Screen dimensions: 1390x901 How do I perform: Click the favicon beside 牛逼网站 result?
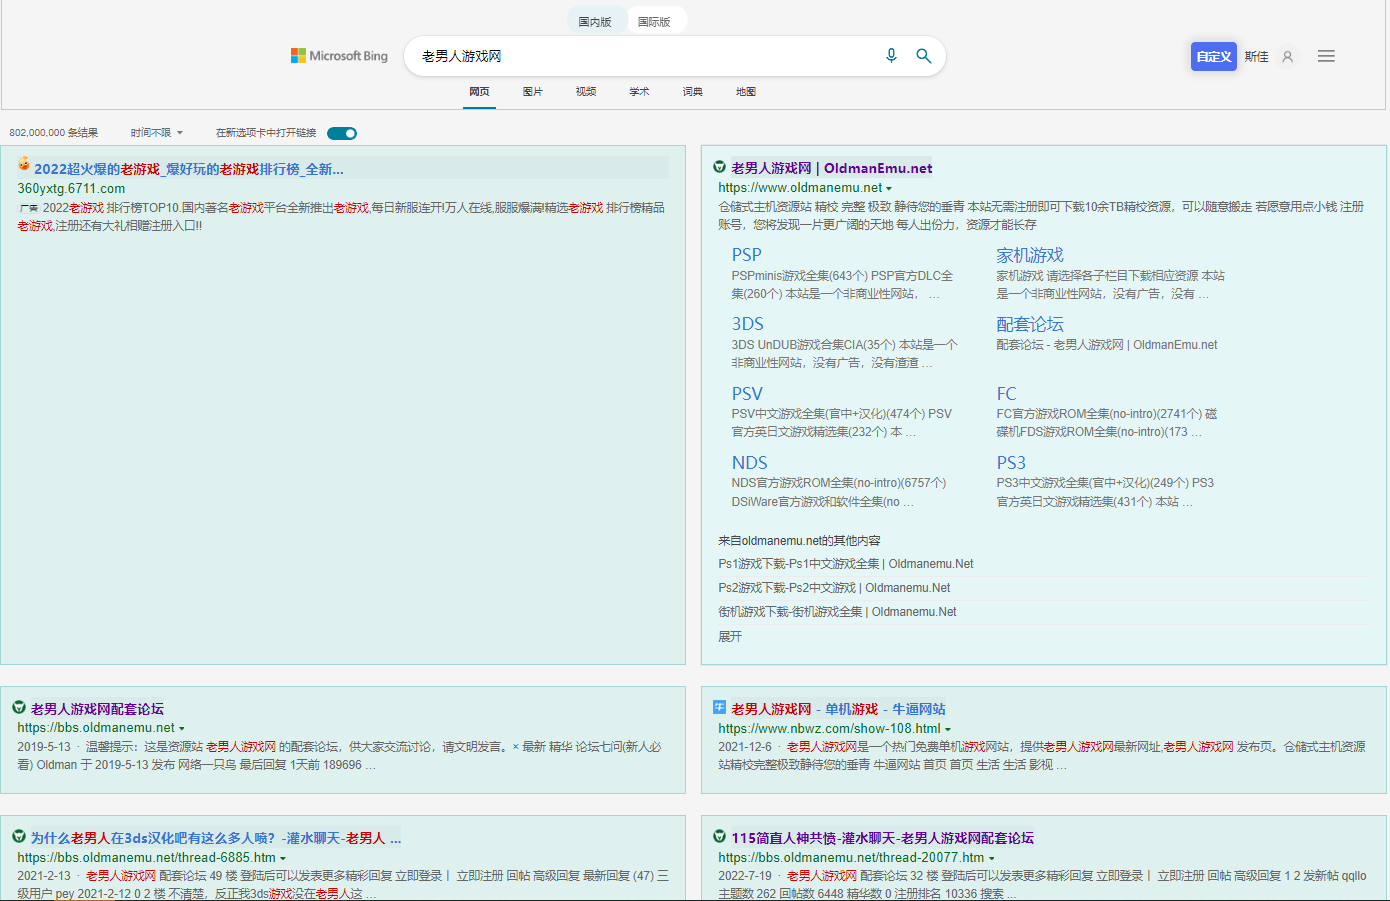point(719,707)
